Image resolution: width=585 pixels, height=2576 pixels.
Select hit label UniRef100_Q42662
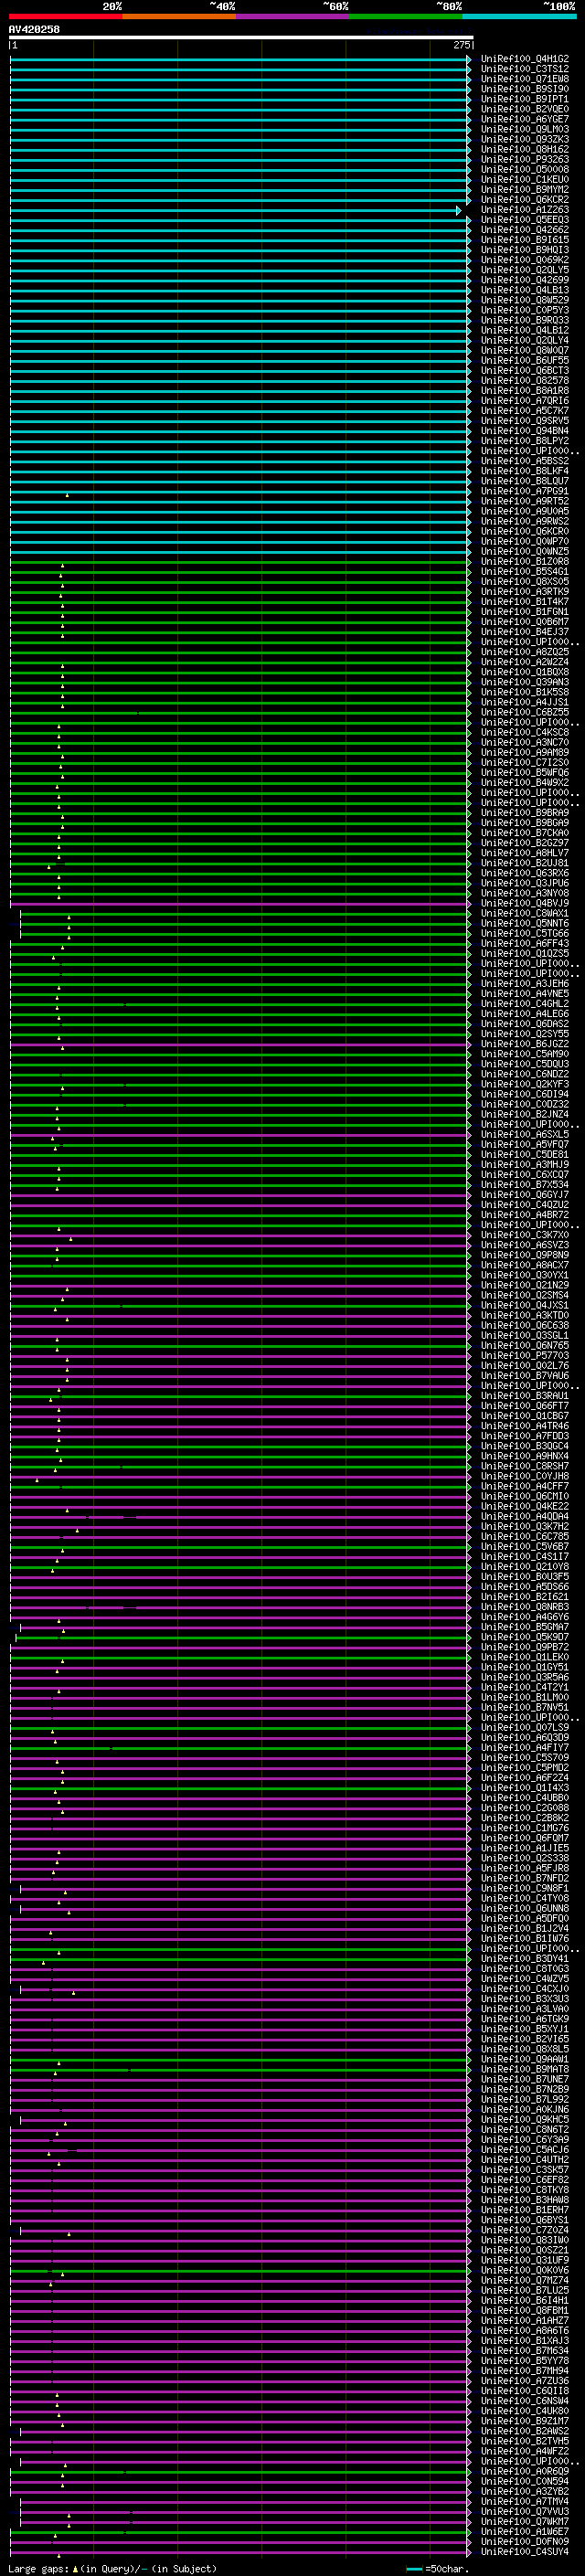coord(525,231)
